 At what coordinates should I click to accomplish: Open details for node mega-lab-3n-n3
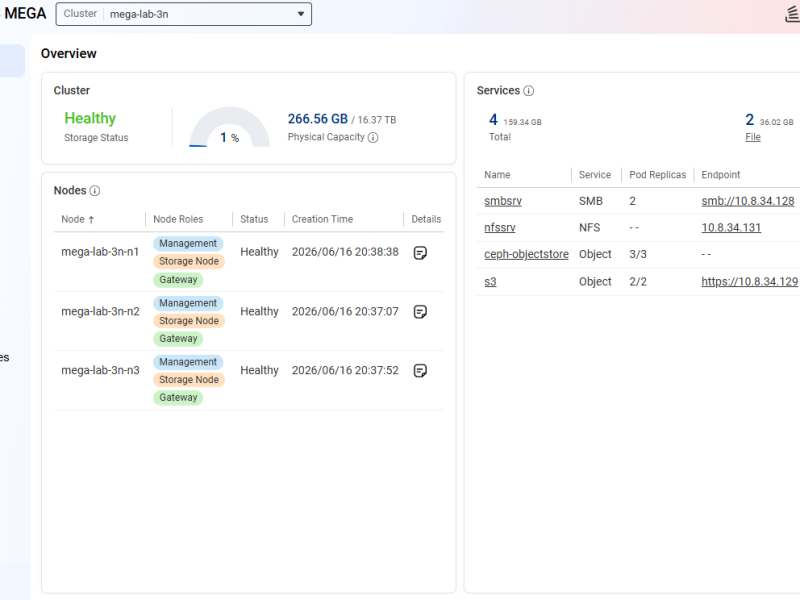pyautogui.click(x=420, y=370)
